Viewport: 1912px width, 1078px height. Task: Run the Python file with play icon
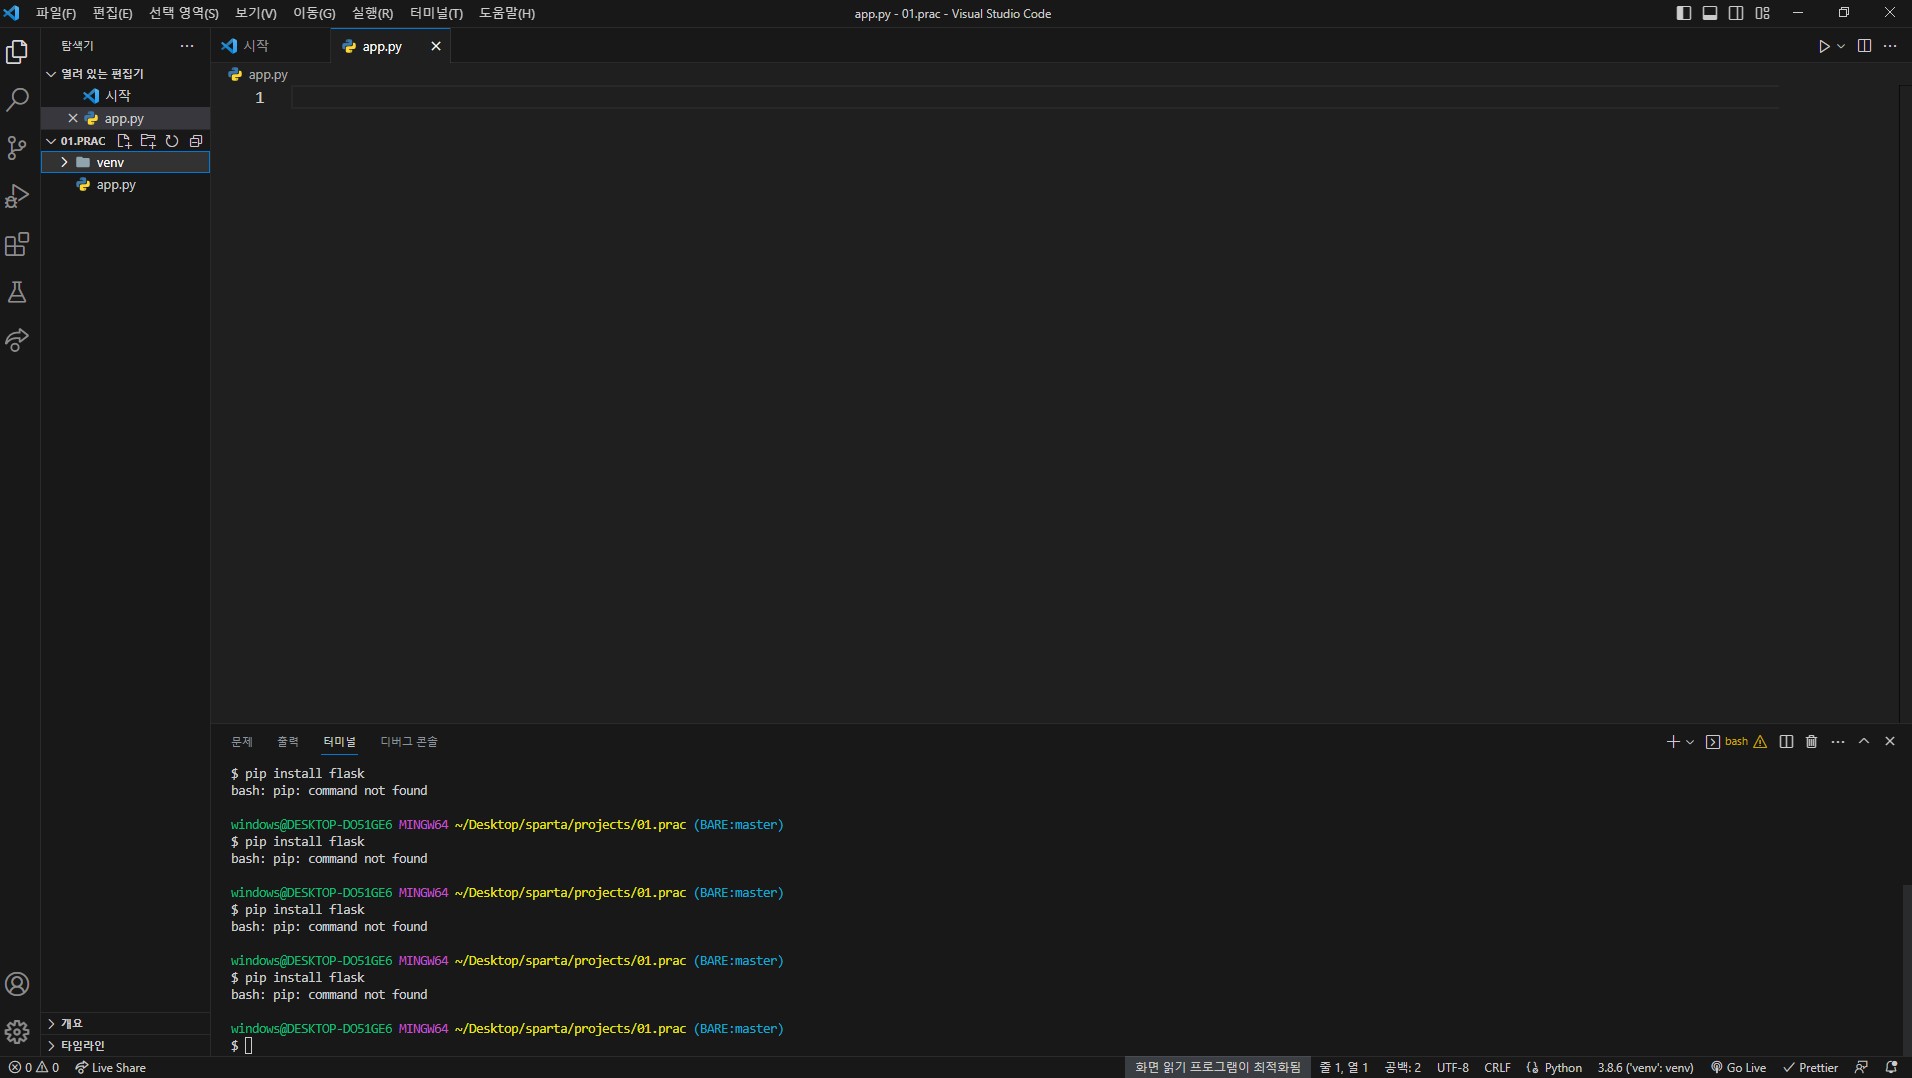tap(1824, 46)
